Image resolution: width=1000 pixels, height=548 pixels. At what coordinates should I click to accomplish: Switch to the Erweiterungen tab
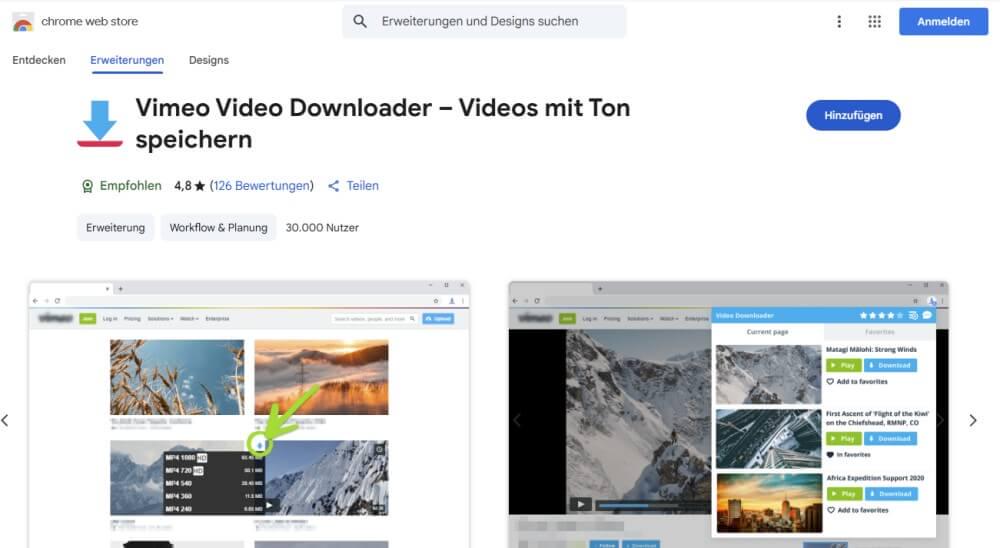127,60
